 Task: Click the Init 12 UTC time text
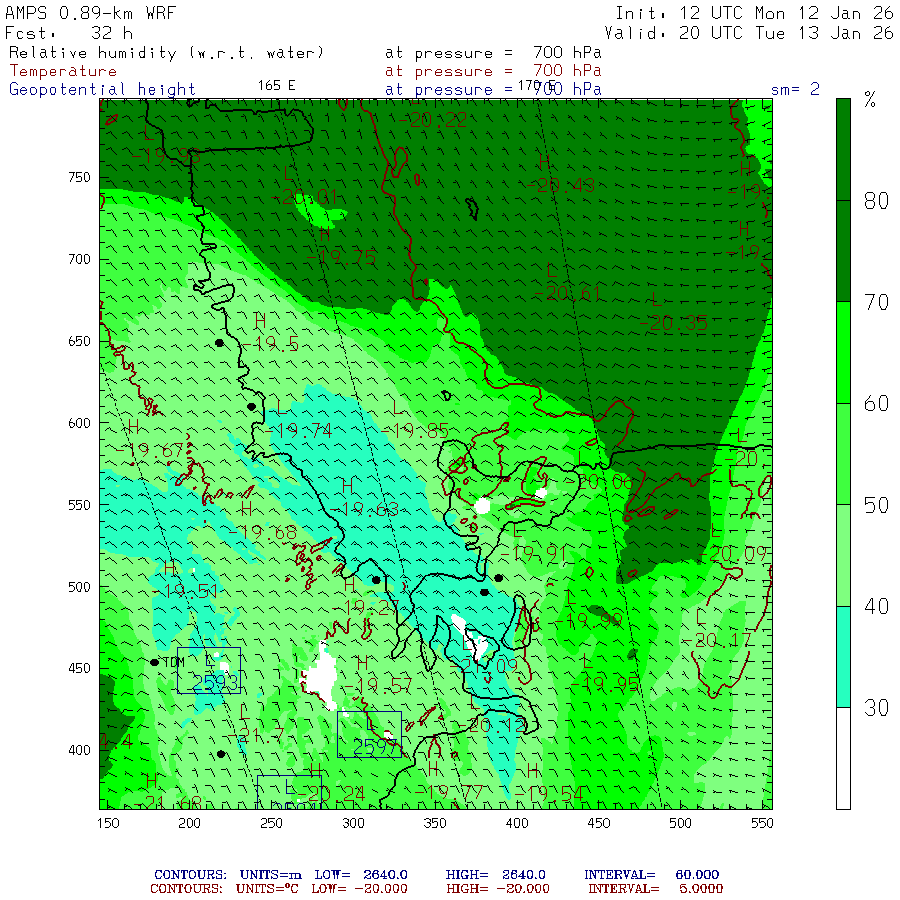pyautogui.click(x=753, y=13)
